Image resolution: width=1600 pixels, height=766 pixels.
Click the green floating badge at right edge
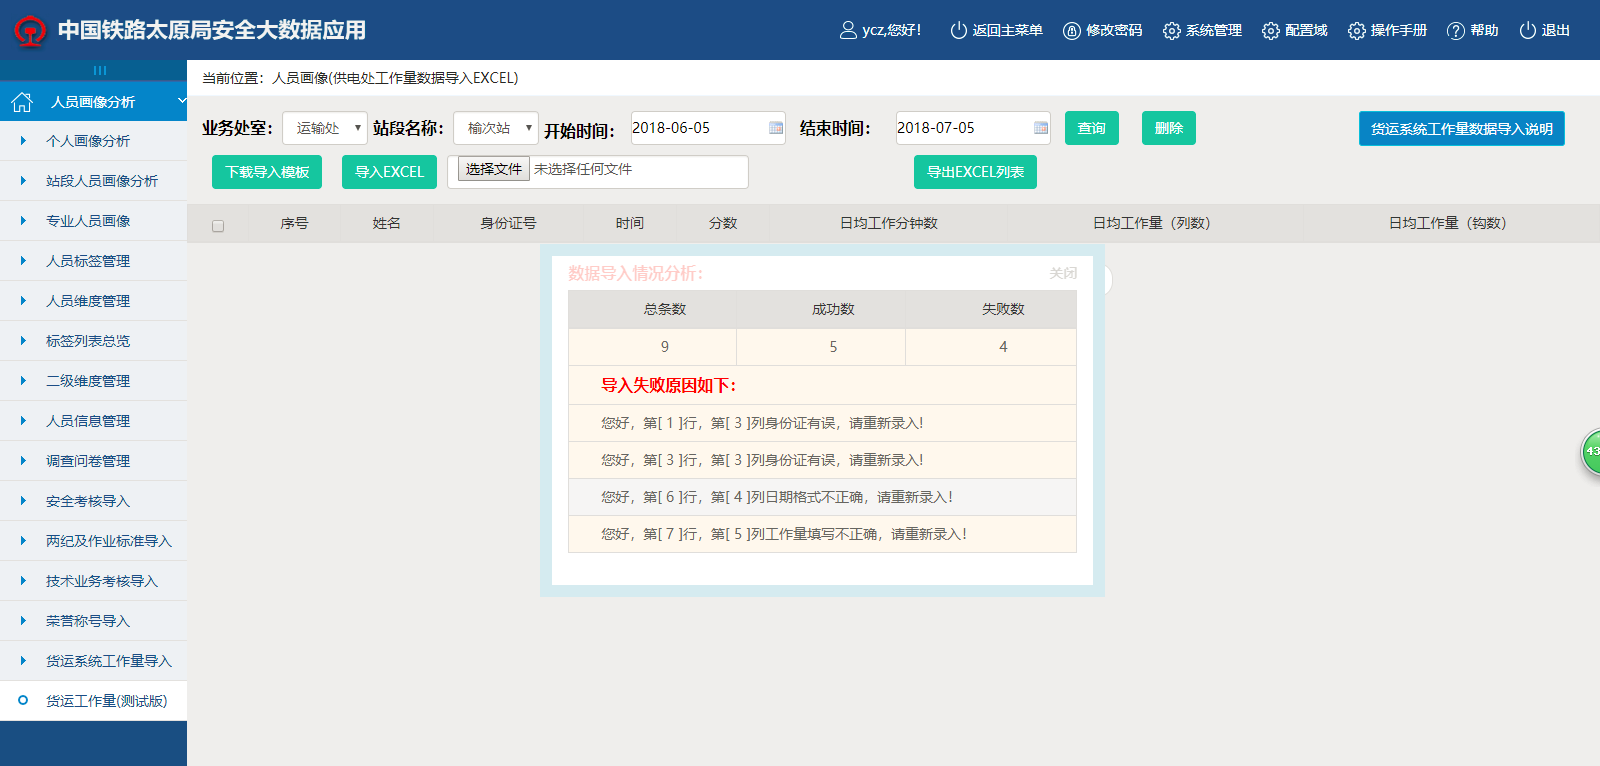coord(1591,452)
